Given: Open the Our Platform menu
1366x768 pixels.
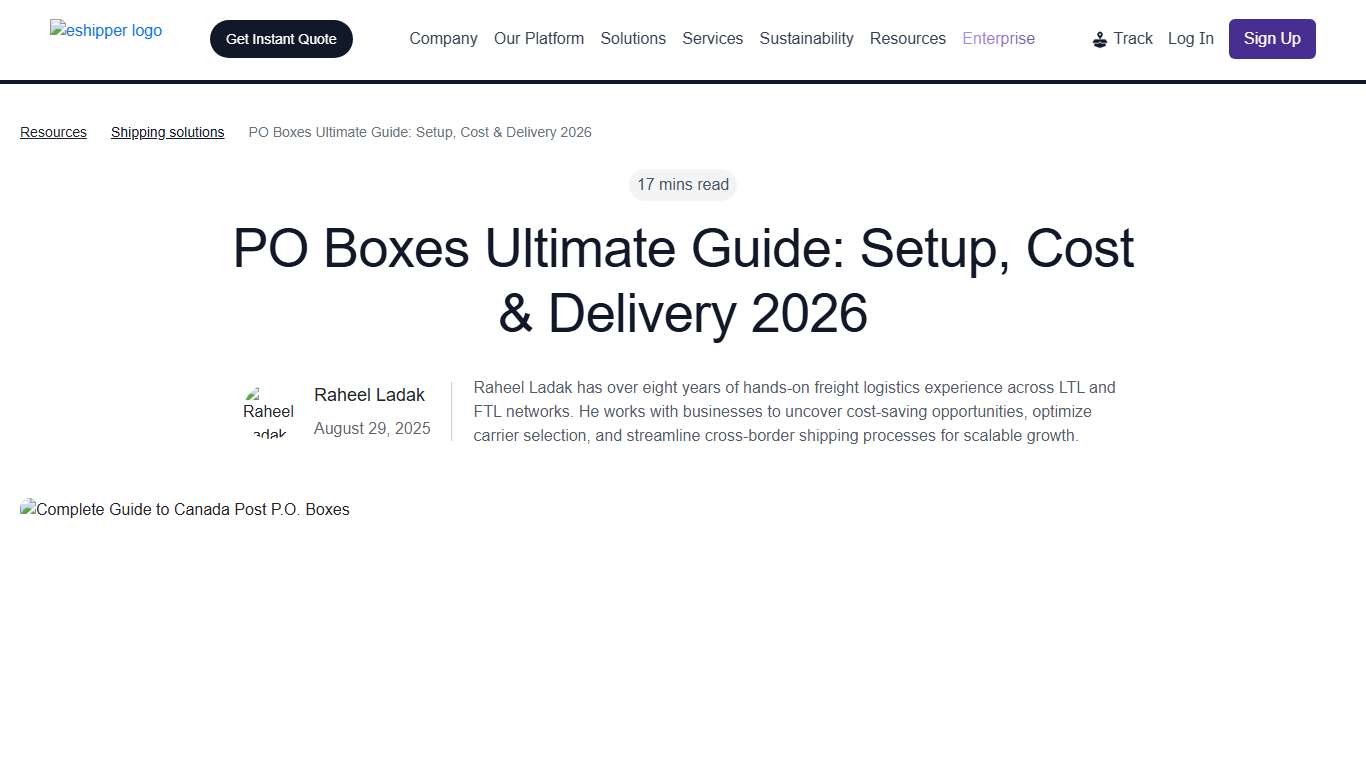Looking at the screenshot, I should (x=538, y=38).
